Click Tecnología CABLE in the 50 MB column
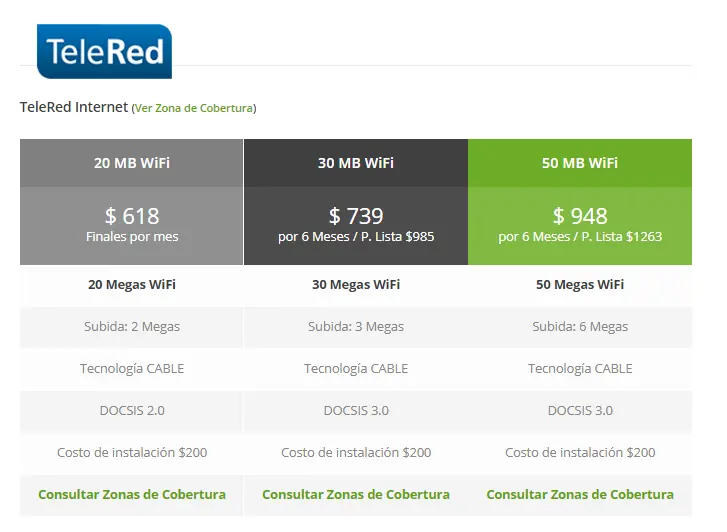 click(x=580, y=369)
